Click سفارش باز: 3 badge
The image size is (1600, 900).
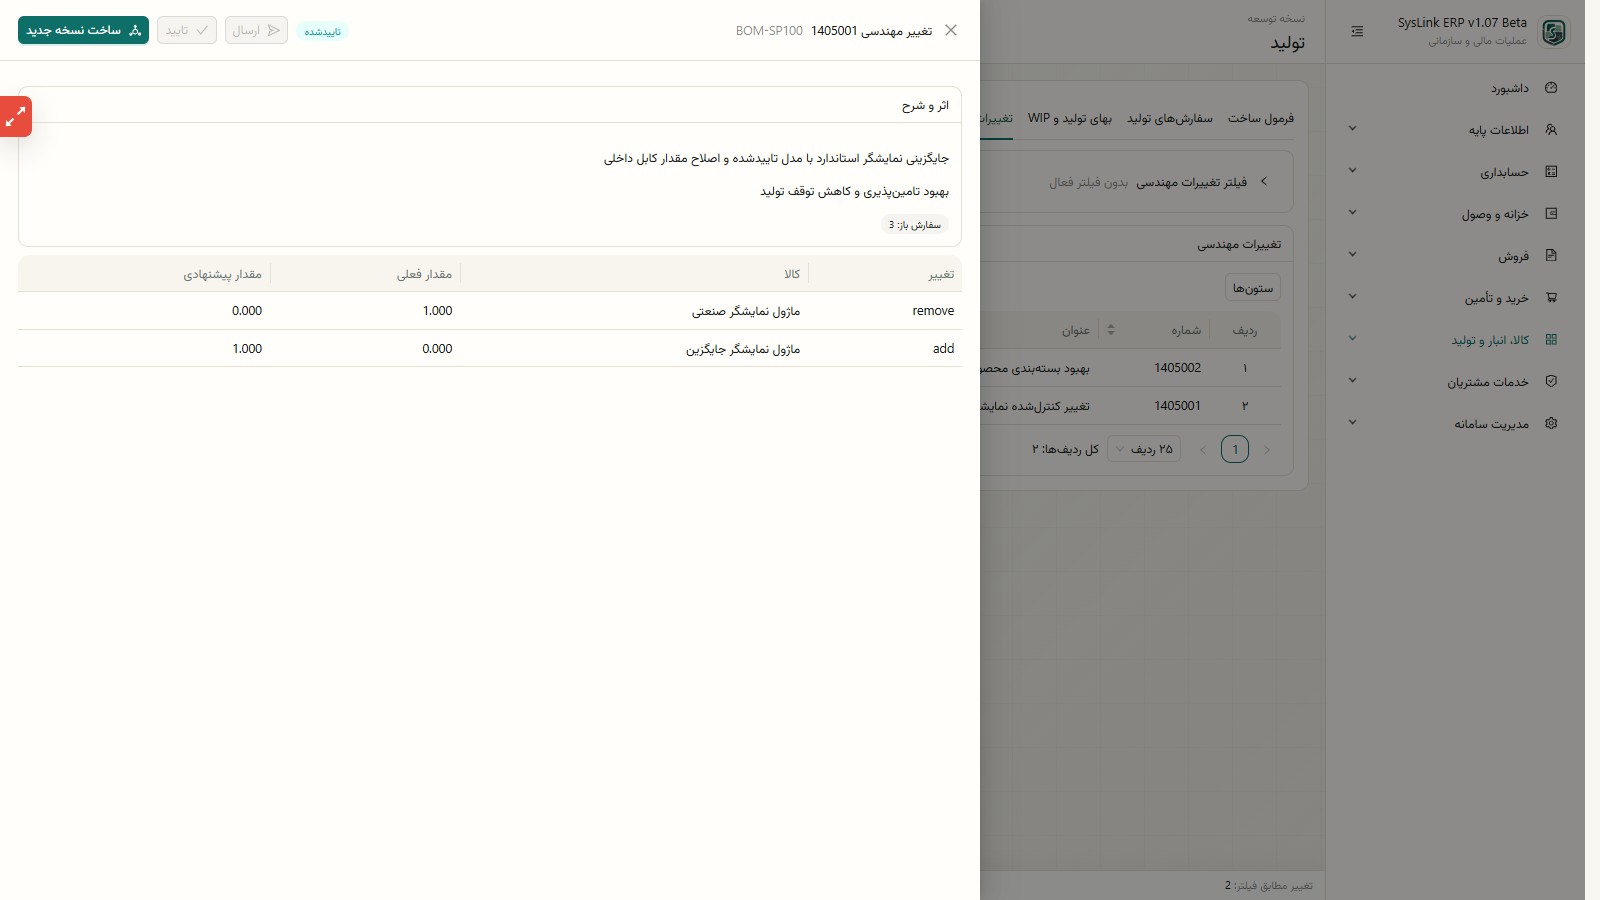point(915,225)
